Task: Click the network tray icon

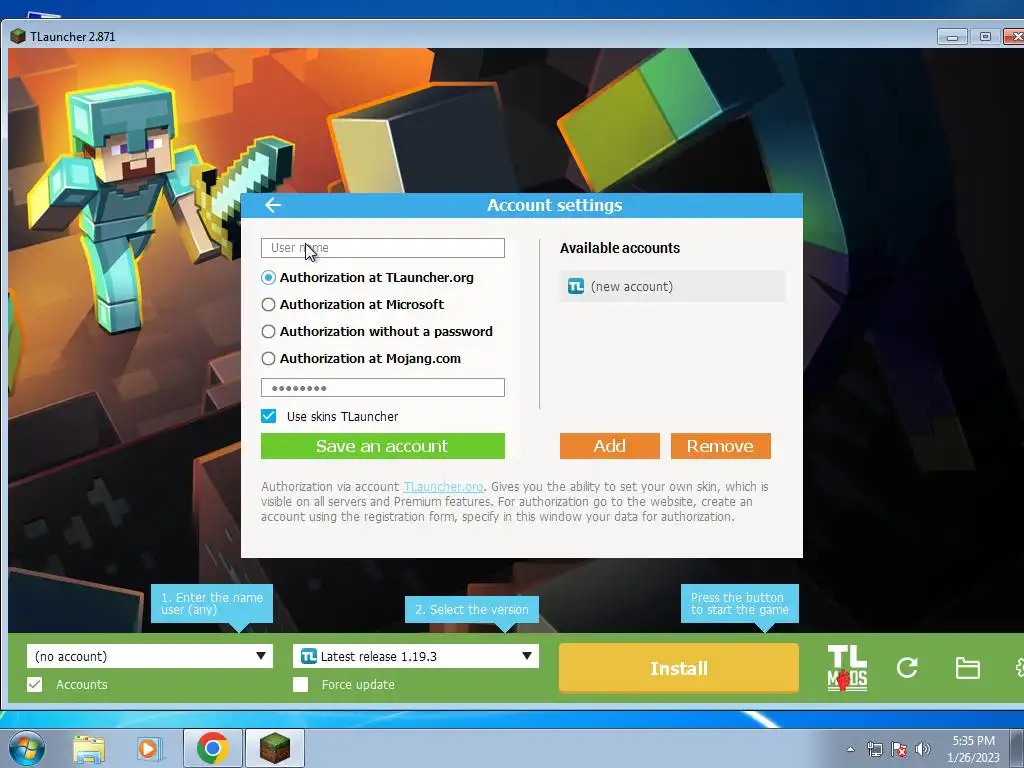Action: (x=874, y=749)
